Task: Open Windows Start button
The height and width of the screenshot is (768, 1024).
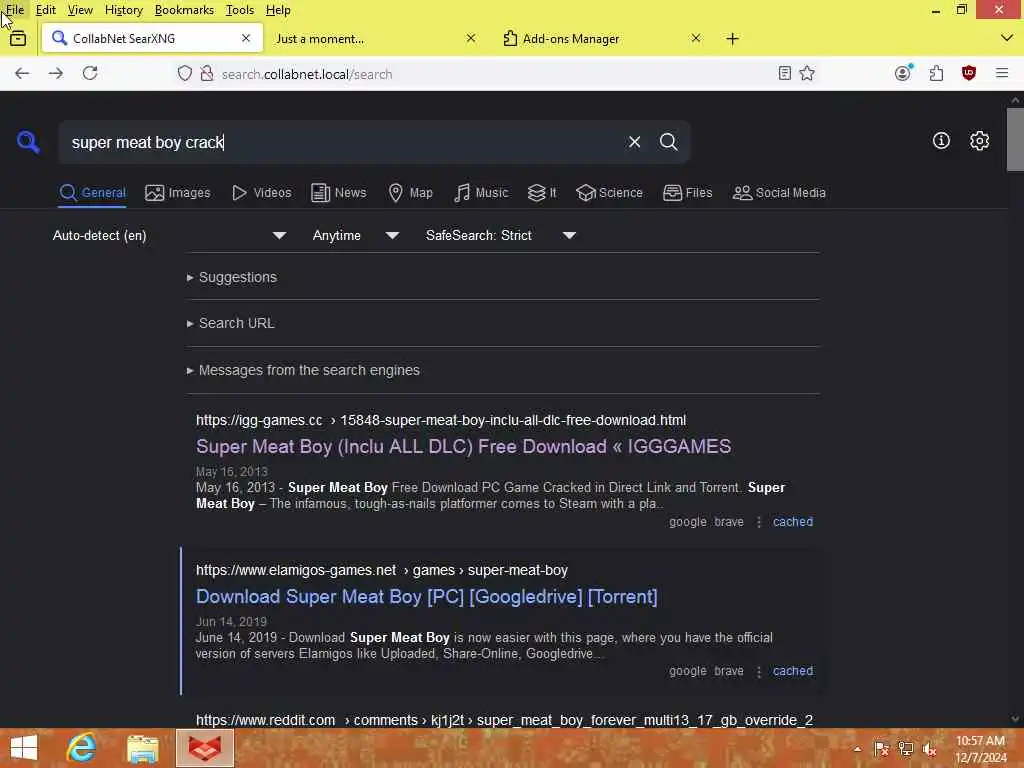Action: 24,748
